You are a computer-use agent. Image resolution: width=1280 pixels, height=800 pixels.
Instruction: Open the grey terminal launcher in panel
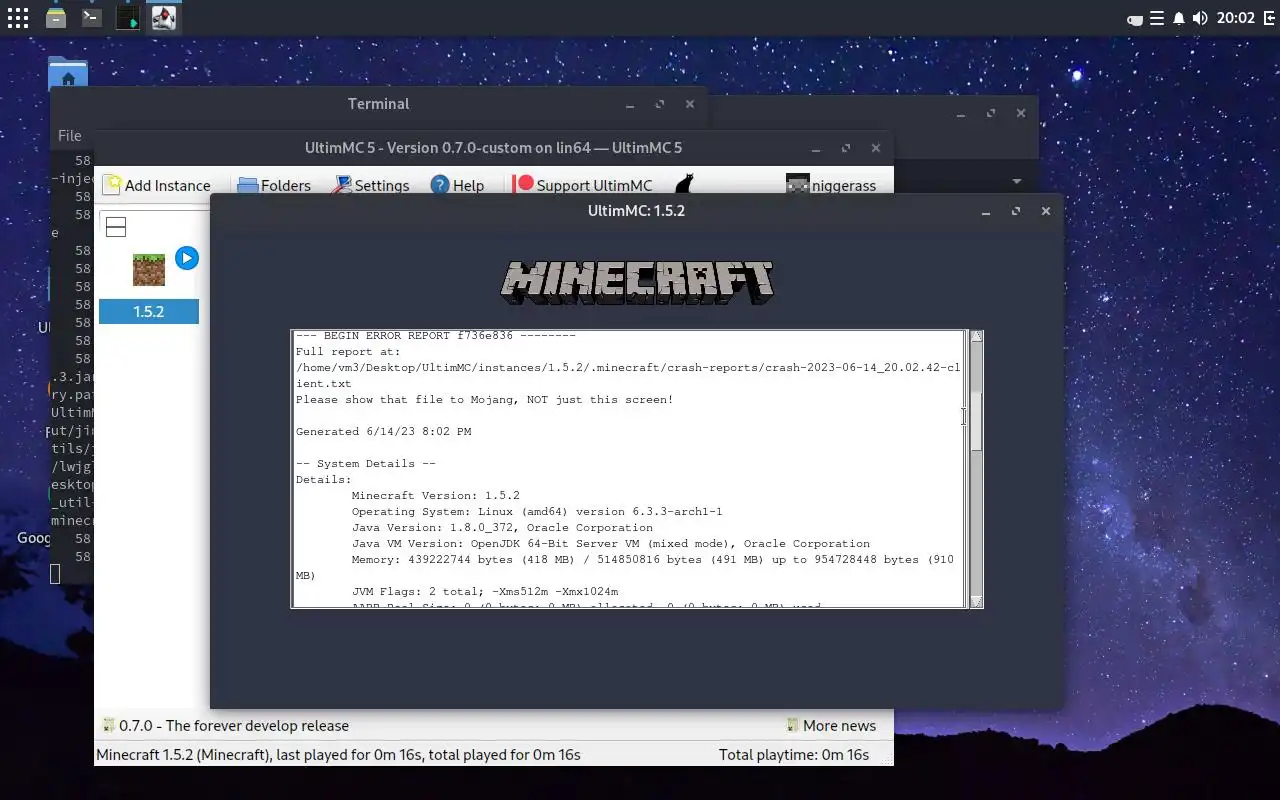tap(91, 18)
